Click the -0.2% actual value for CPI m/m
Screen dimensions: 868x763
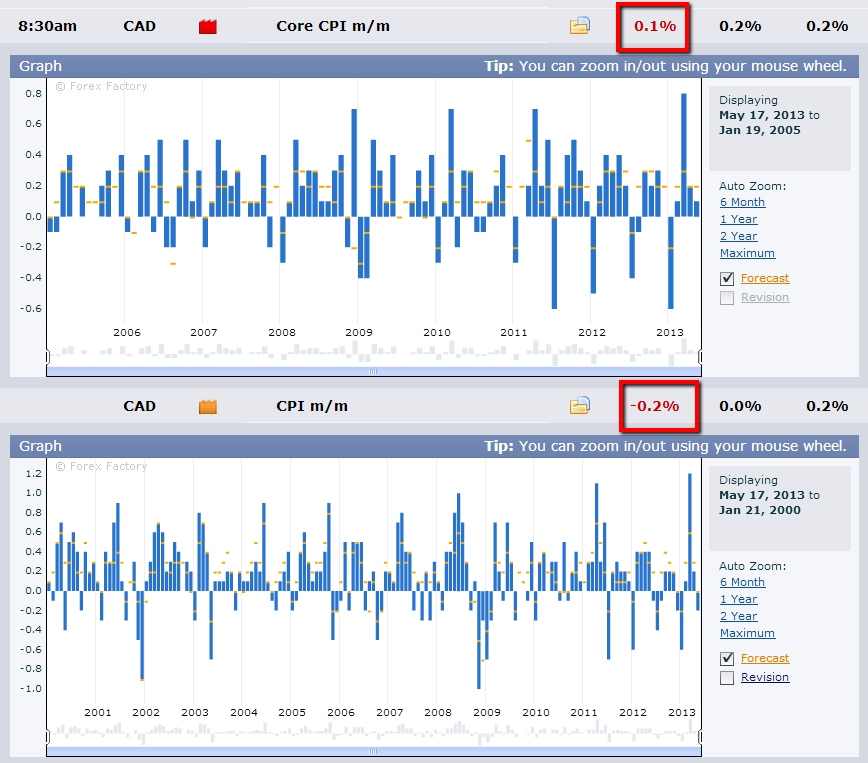654,406
